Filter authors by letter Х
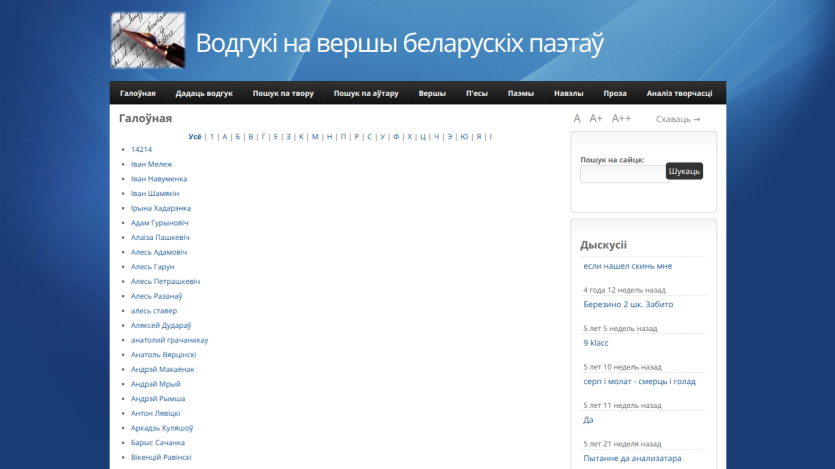The image size is (835, 469). click(x=410, y=137)
